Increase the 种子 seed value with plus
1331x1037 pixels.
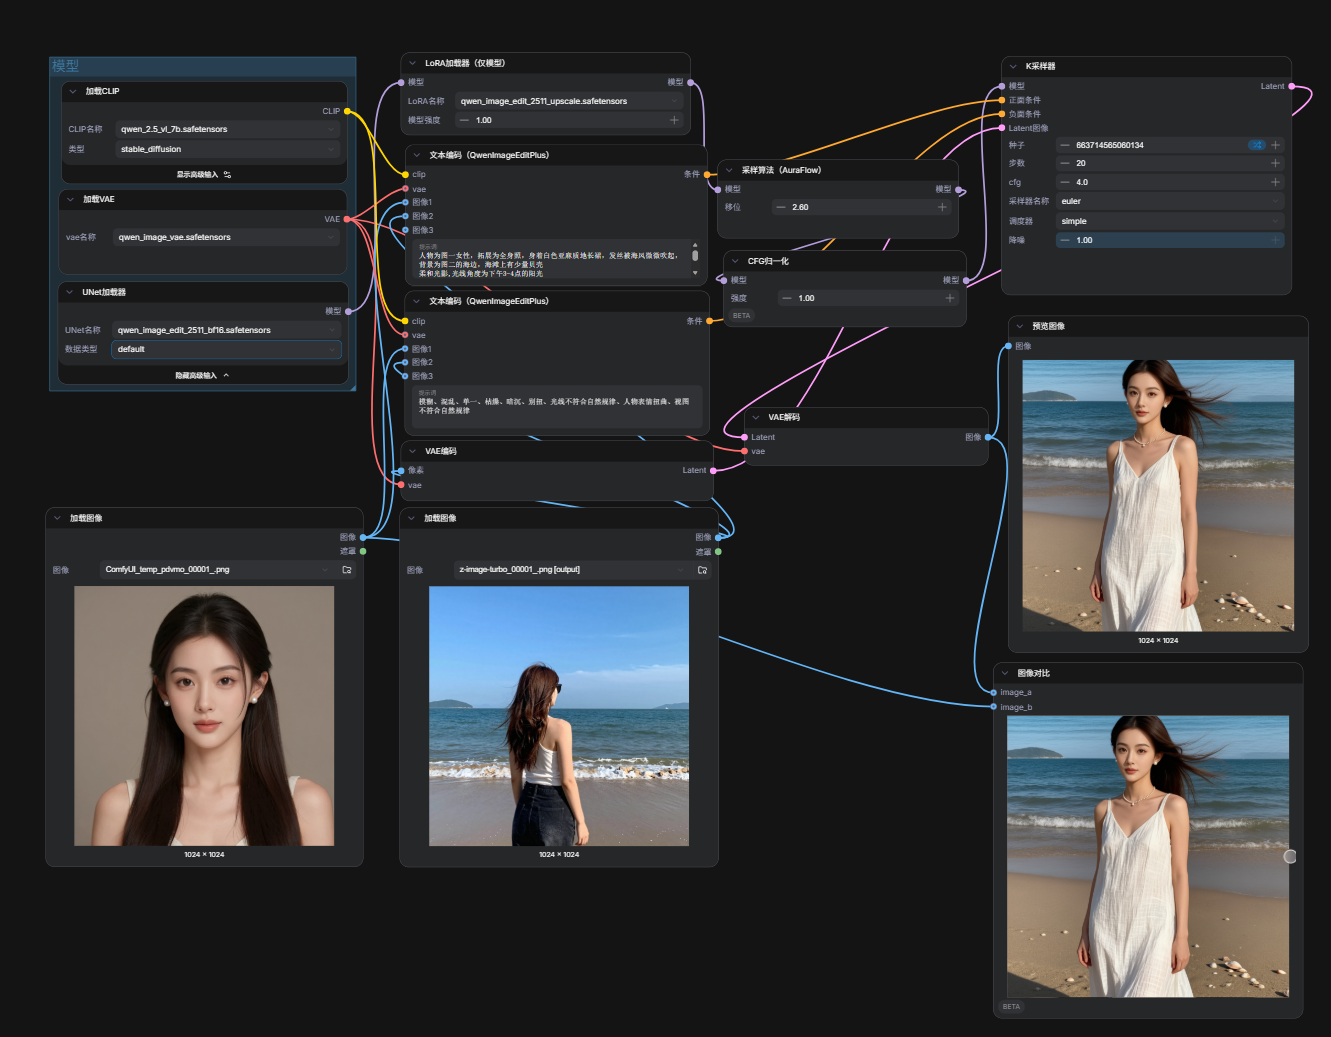(1275, 145)
